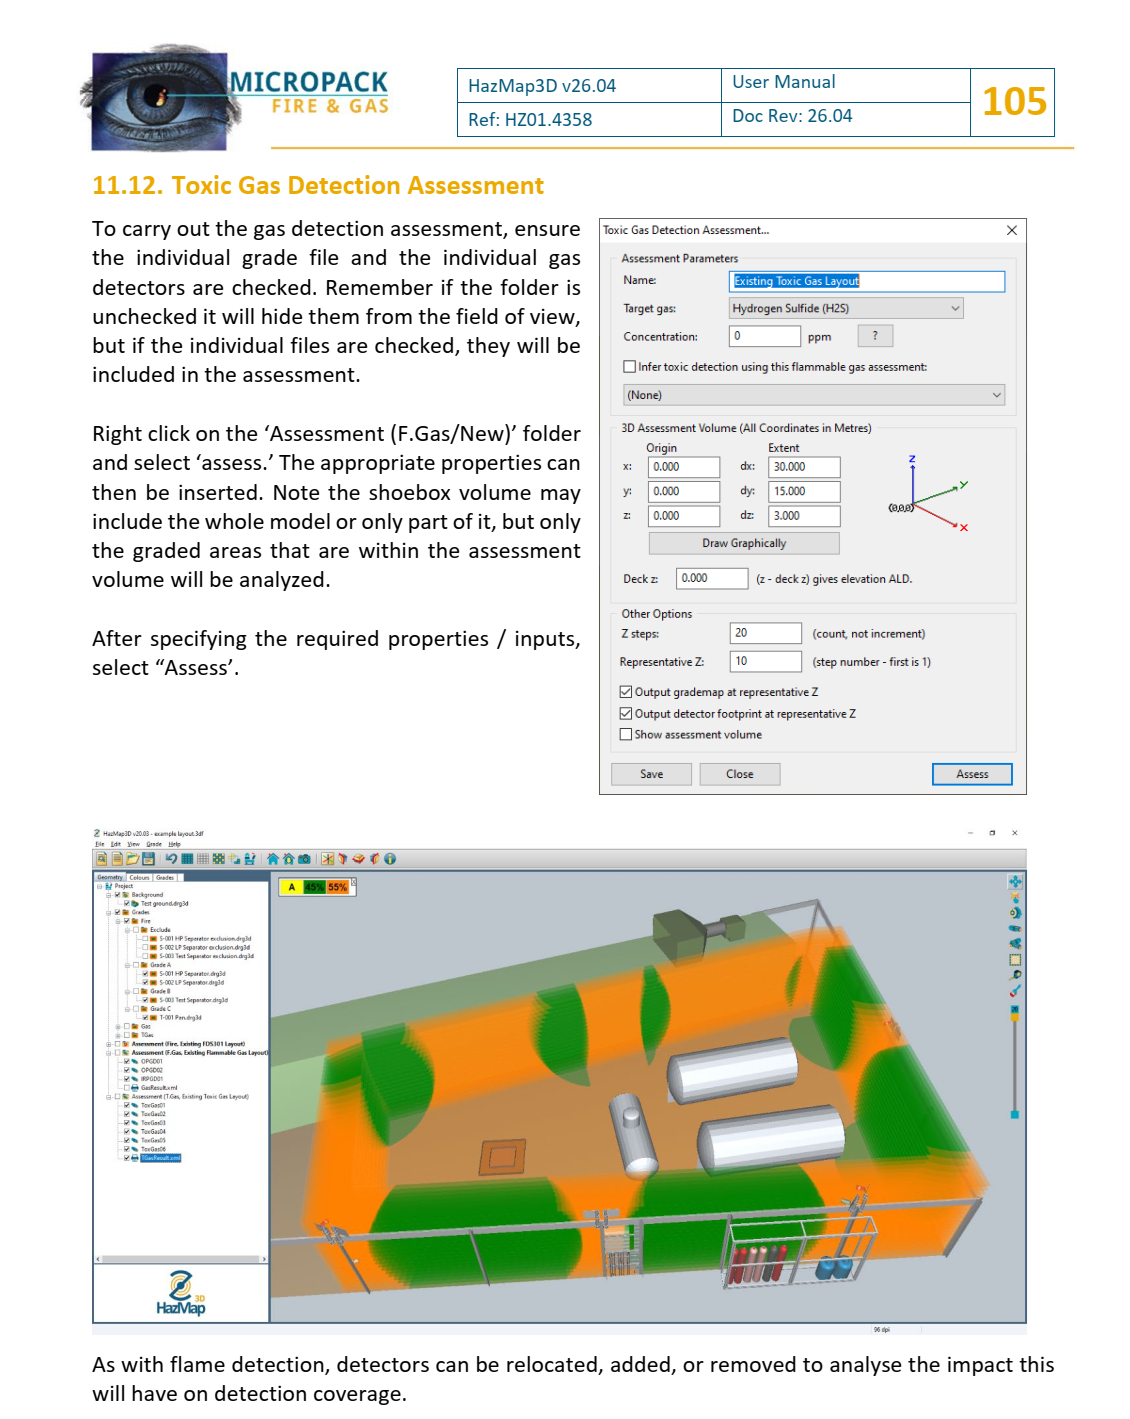Open the Help menu in HazMap3D
Screen dimensions: 1130x1419
[x=174, y=844]
